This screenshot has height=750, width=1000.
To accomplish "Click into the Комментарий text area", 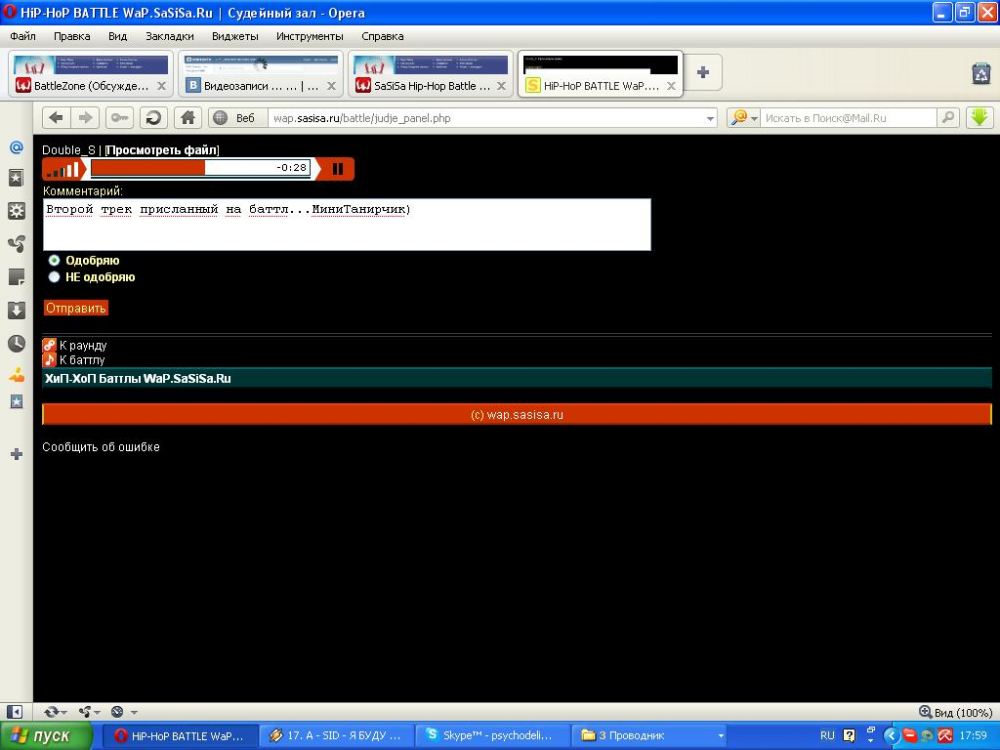I will point(347,224).
